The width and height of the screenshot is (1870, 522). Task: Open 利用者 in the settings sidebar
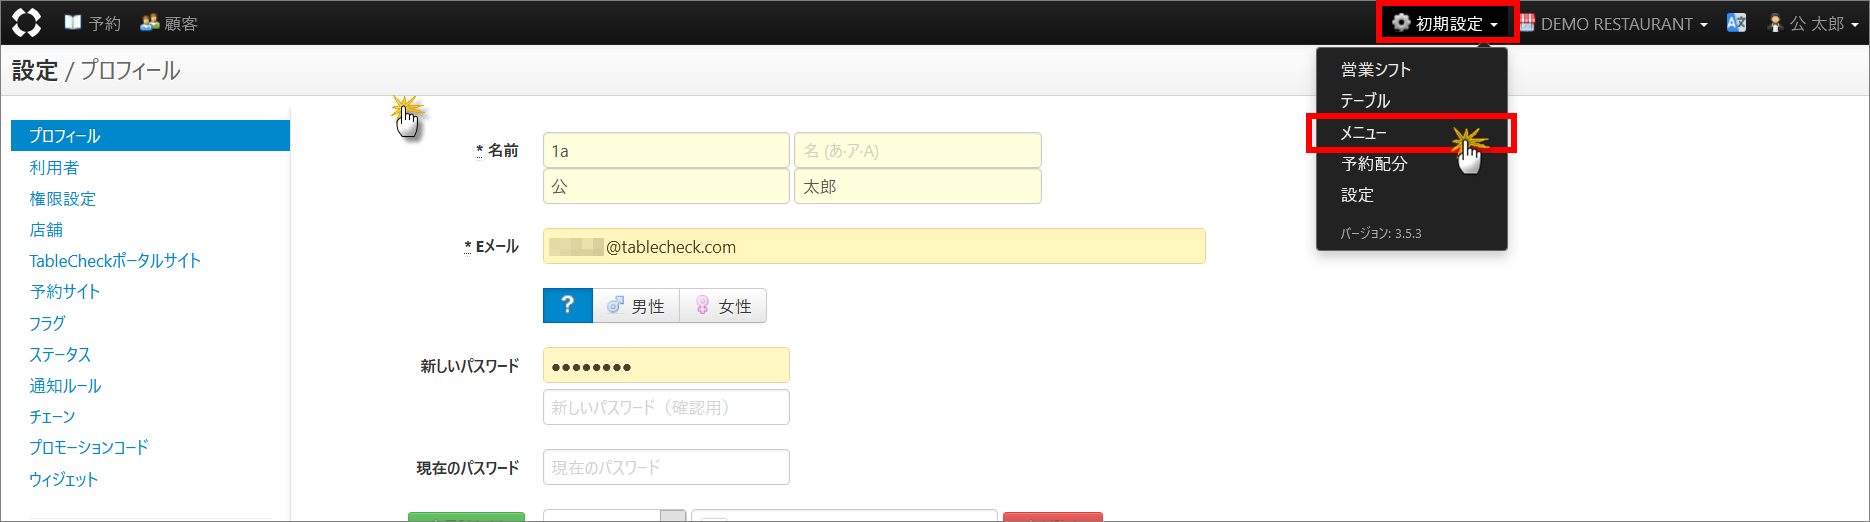(54, 168)
